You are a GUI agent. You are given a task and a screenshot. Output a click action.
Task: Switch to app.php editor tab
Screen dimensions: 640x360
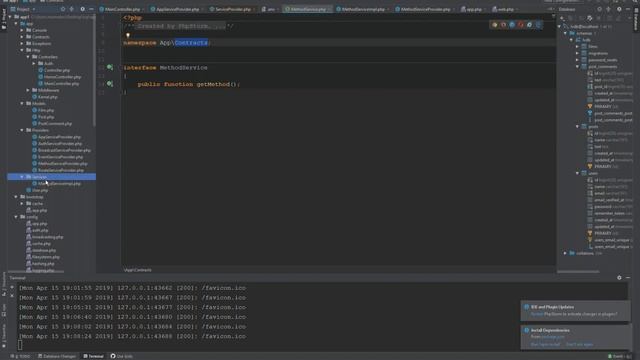coord(473,9)
